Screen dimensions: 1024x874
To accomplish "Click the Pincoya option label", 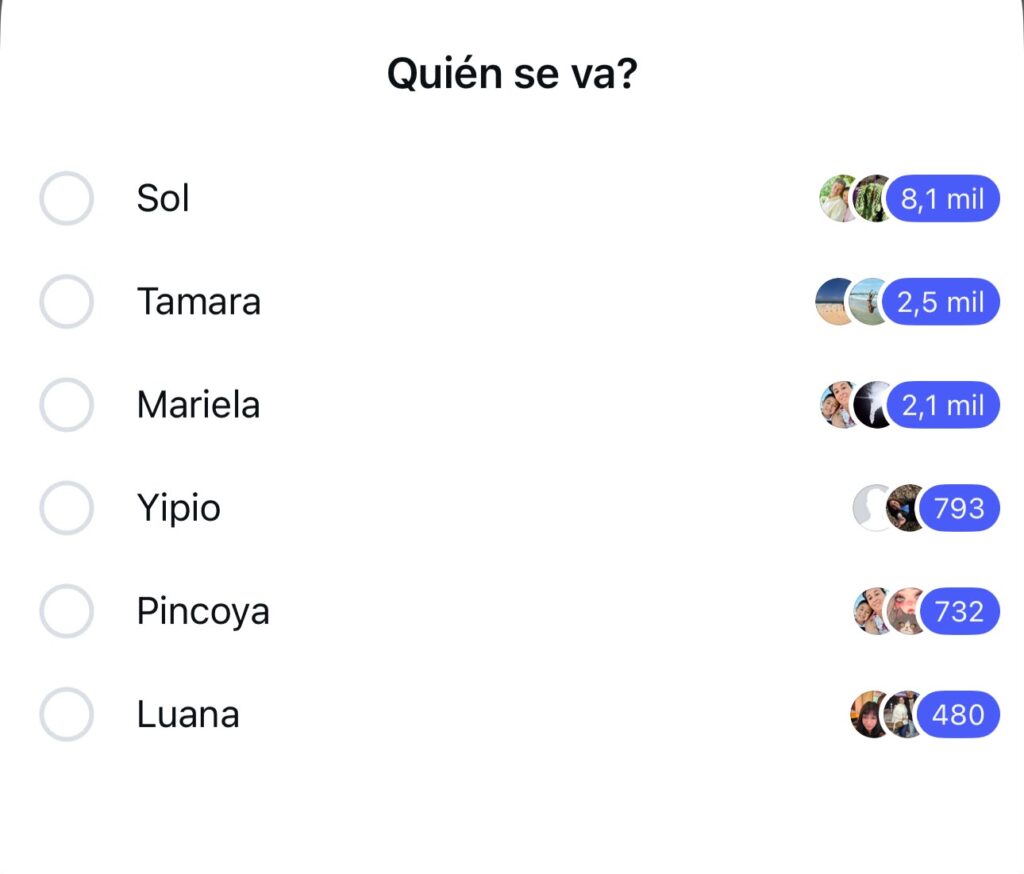I will 203,611.
